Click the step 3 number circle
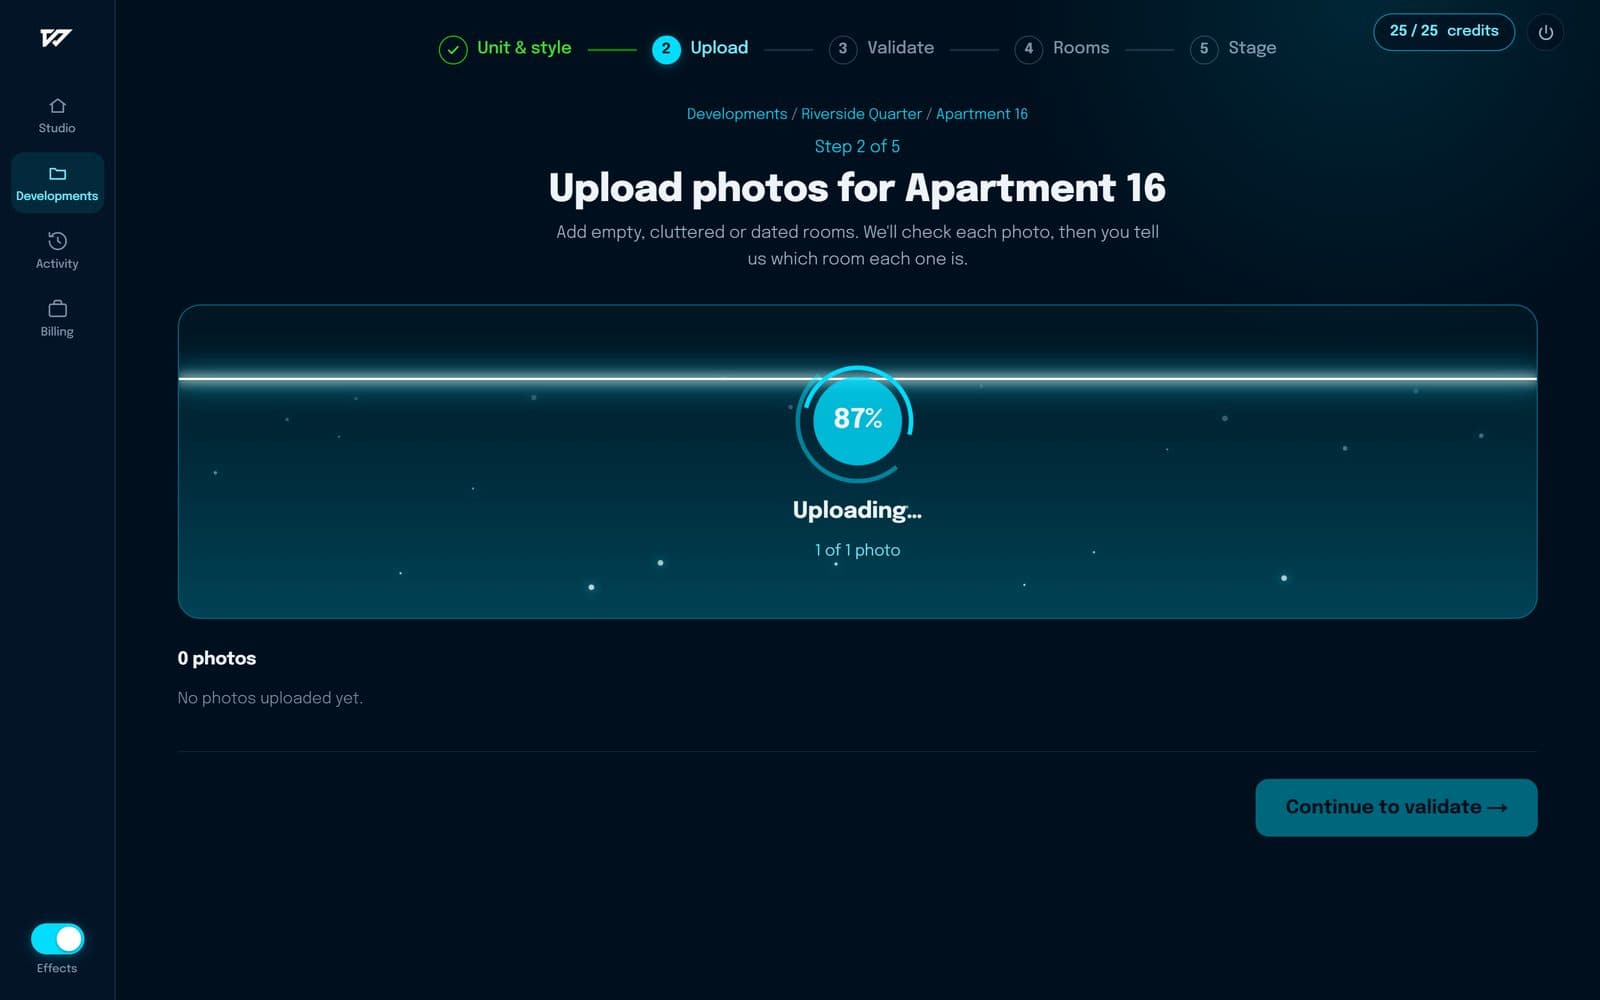The image size is (1600, 1000). tap(843, 49)
